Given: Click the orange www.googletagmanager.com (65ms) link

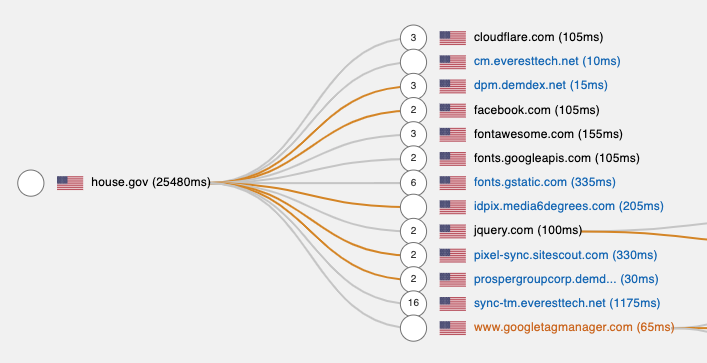Looking at the screenshot, I should pos(574,327).
